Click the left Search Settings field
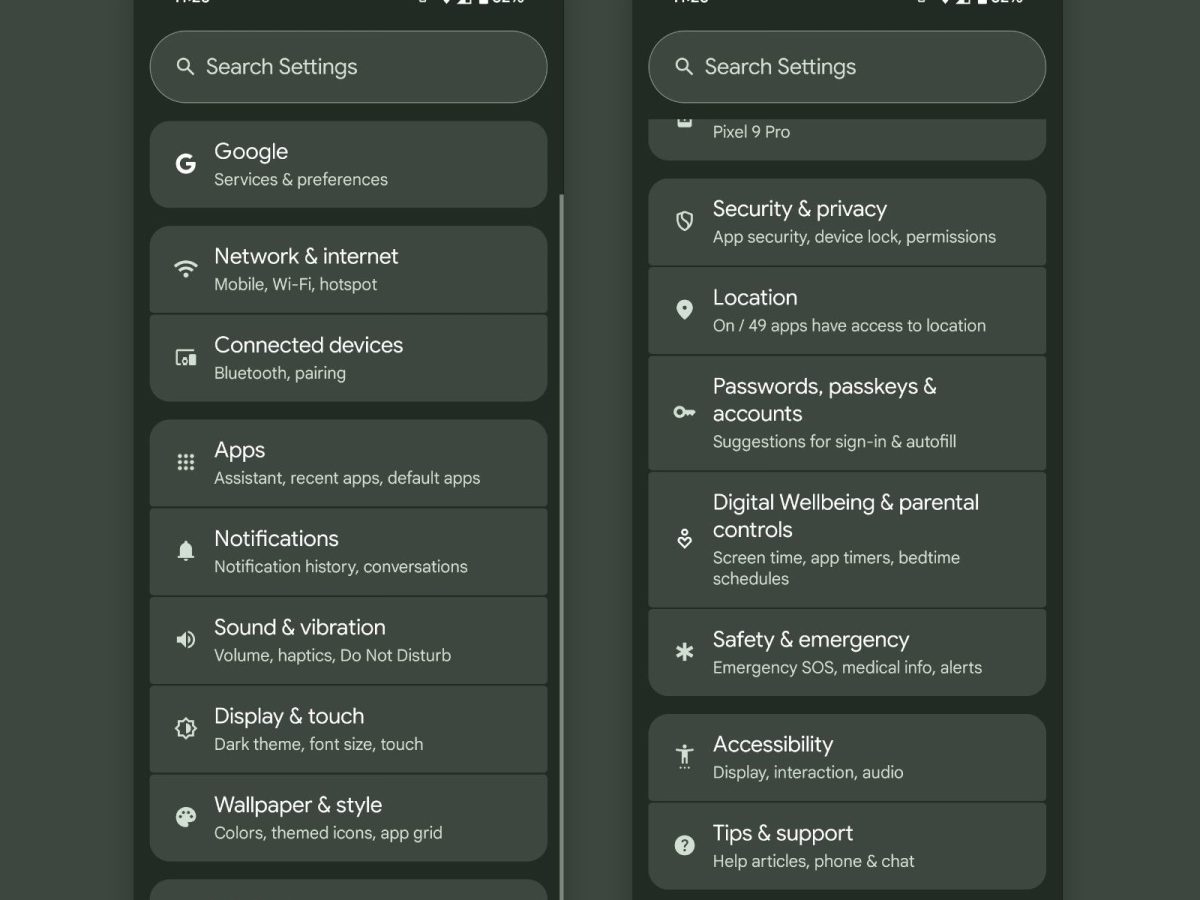This screenshot has height=900, width=1200. pyautogui.click(x=348, y=67)
